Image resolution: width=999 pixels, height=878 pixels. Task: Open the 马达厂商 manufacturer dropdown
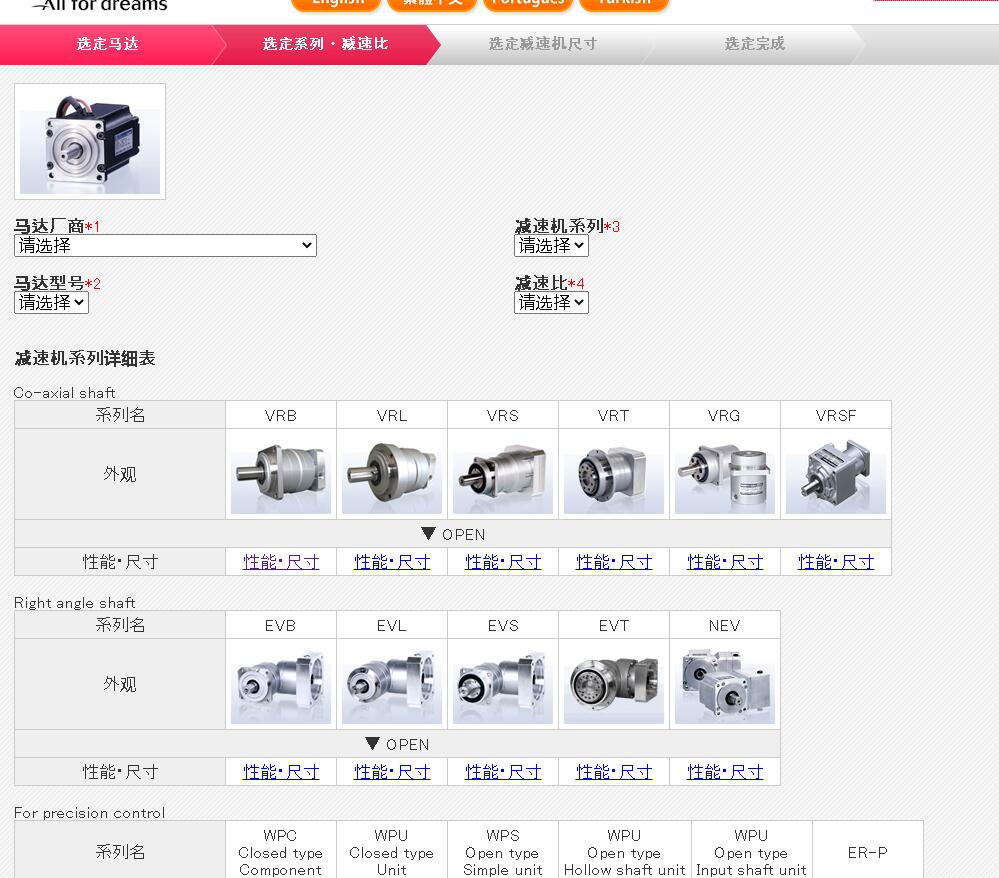(164, 245)
